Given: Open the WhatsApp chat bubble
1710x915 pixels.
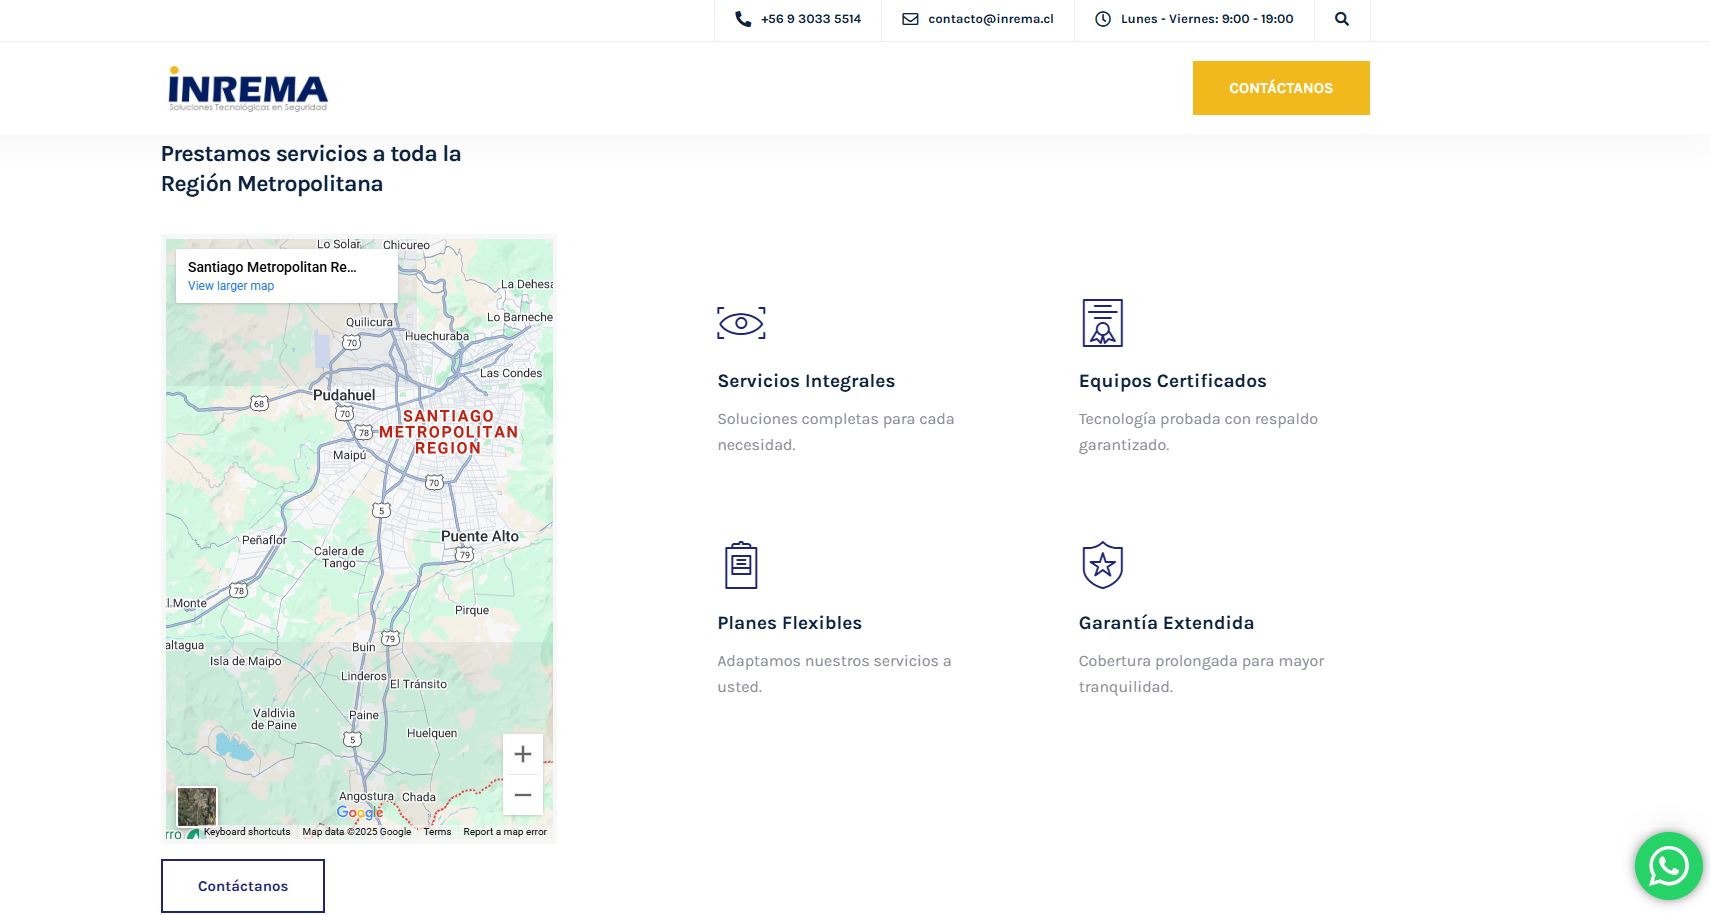Looking at the screenshot, I should [x=1668, y=866].
